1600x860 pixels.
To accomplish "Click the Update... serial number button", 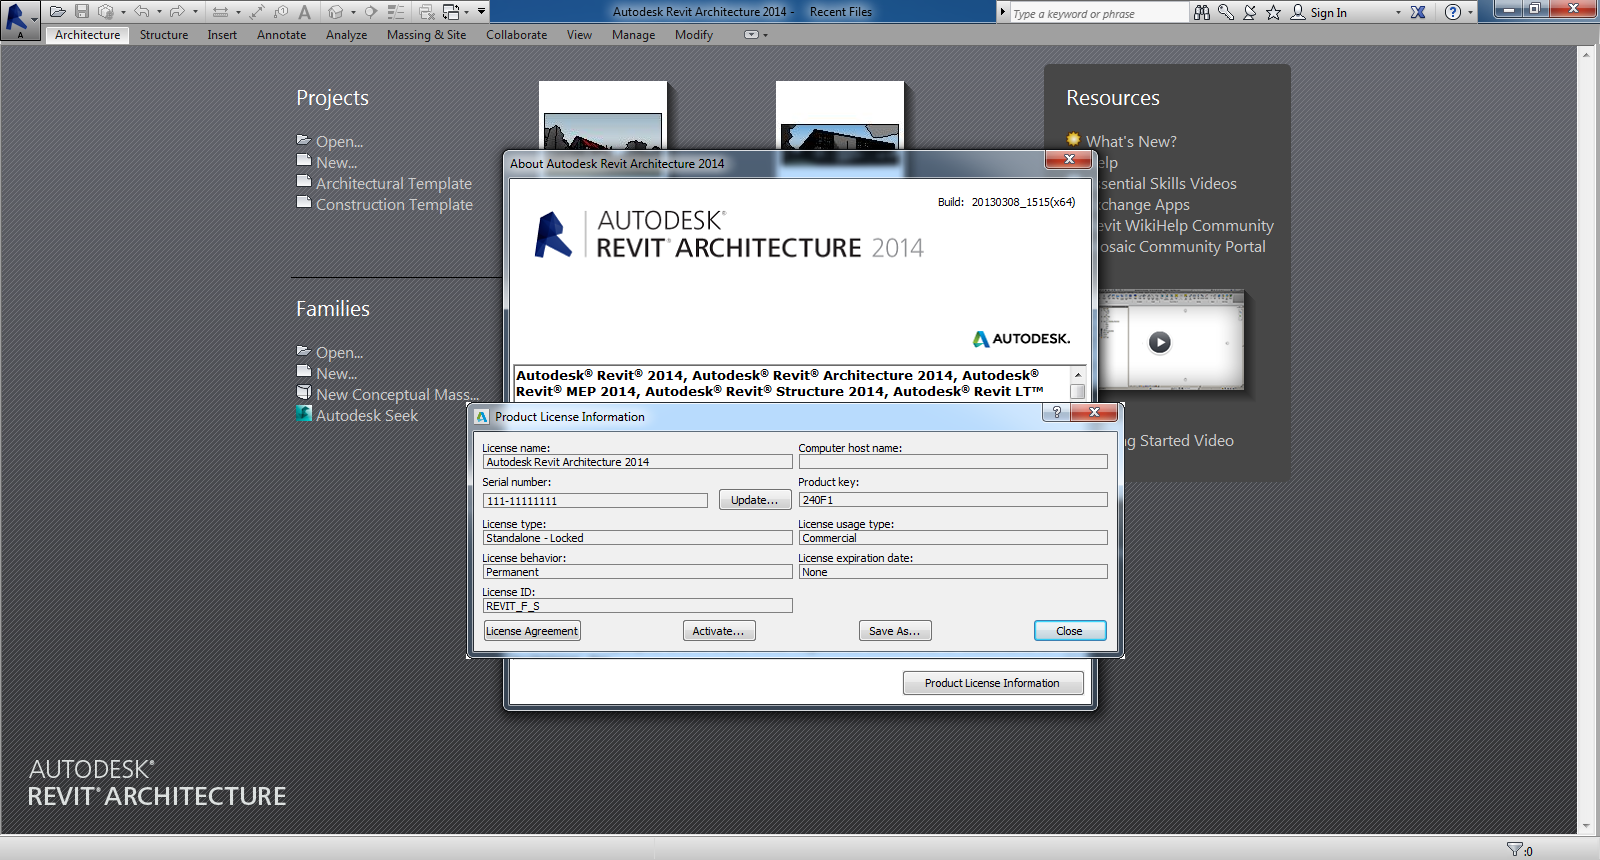I will click(x=755, y=500).
